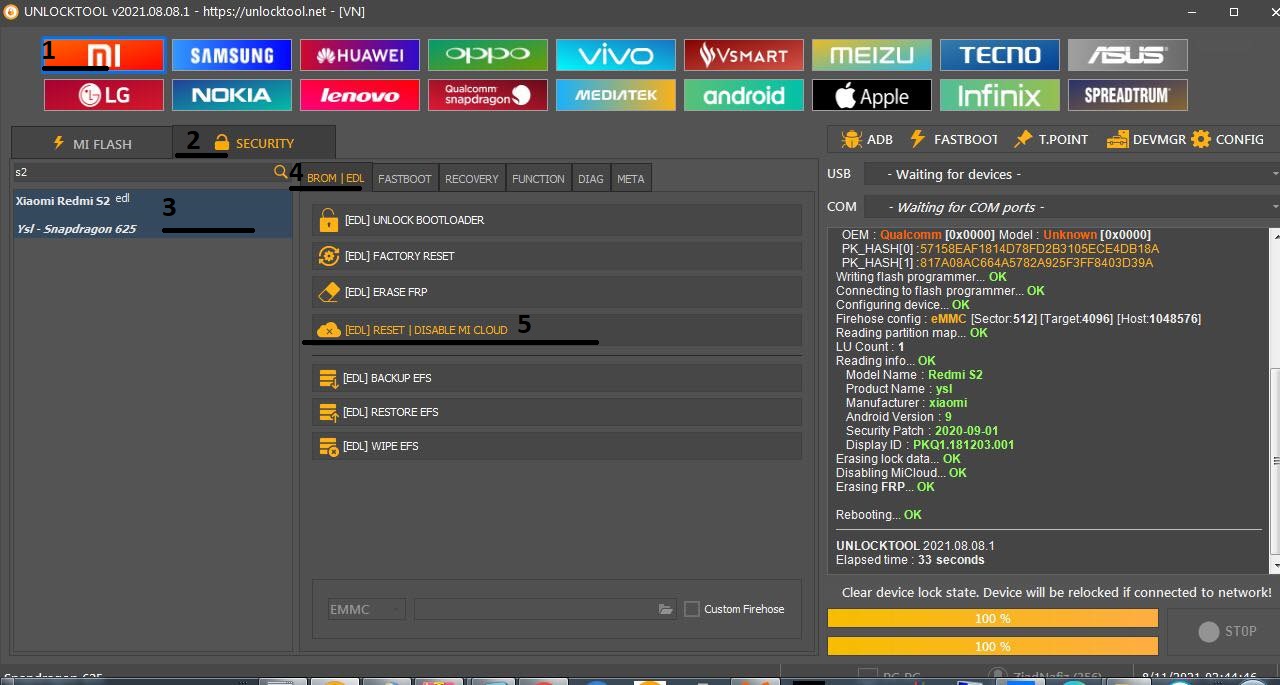This screenshot has height=685, width=1280.
Task: Select the Meizu brand tile
Action: [872, 55]
